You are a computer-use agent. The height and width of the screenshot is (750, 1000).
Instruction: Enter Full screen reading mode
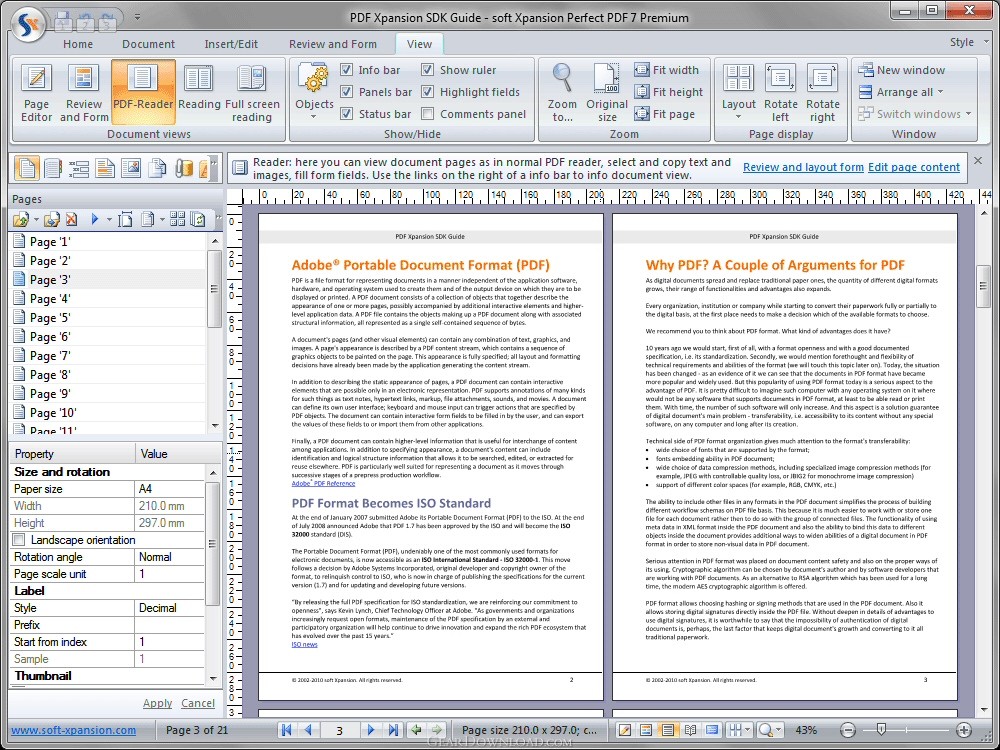(x=252, y=93)
